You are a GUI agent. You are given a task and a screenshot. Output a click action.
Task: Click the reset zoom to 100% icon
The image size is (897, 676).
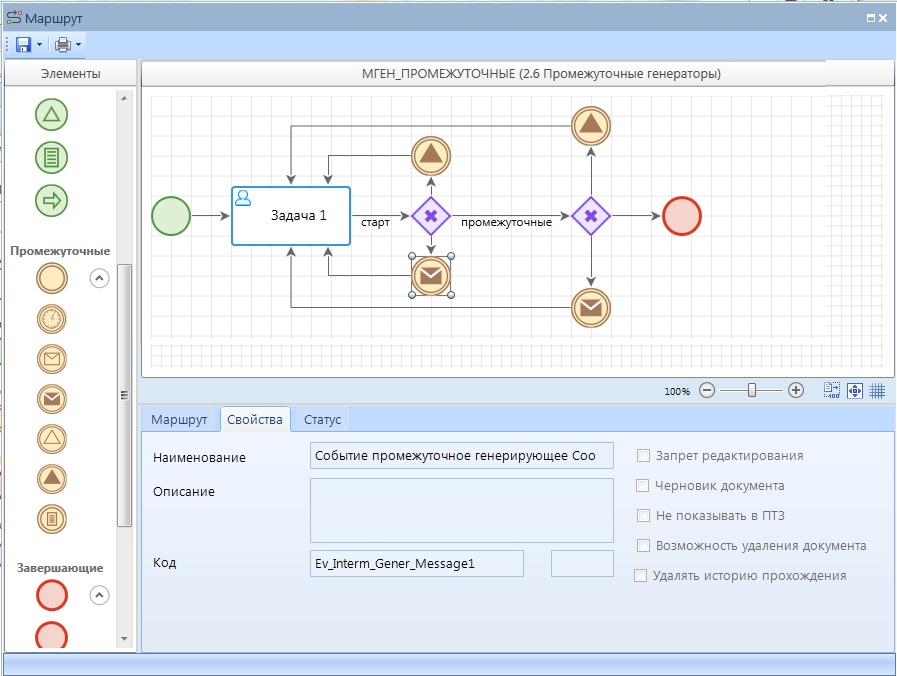(832, 391)
